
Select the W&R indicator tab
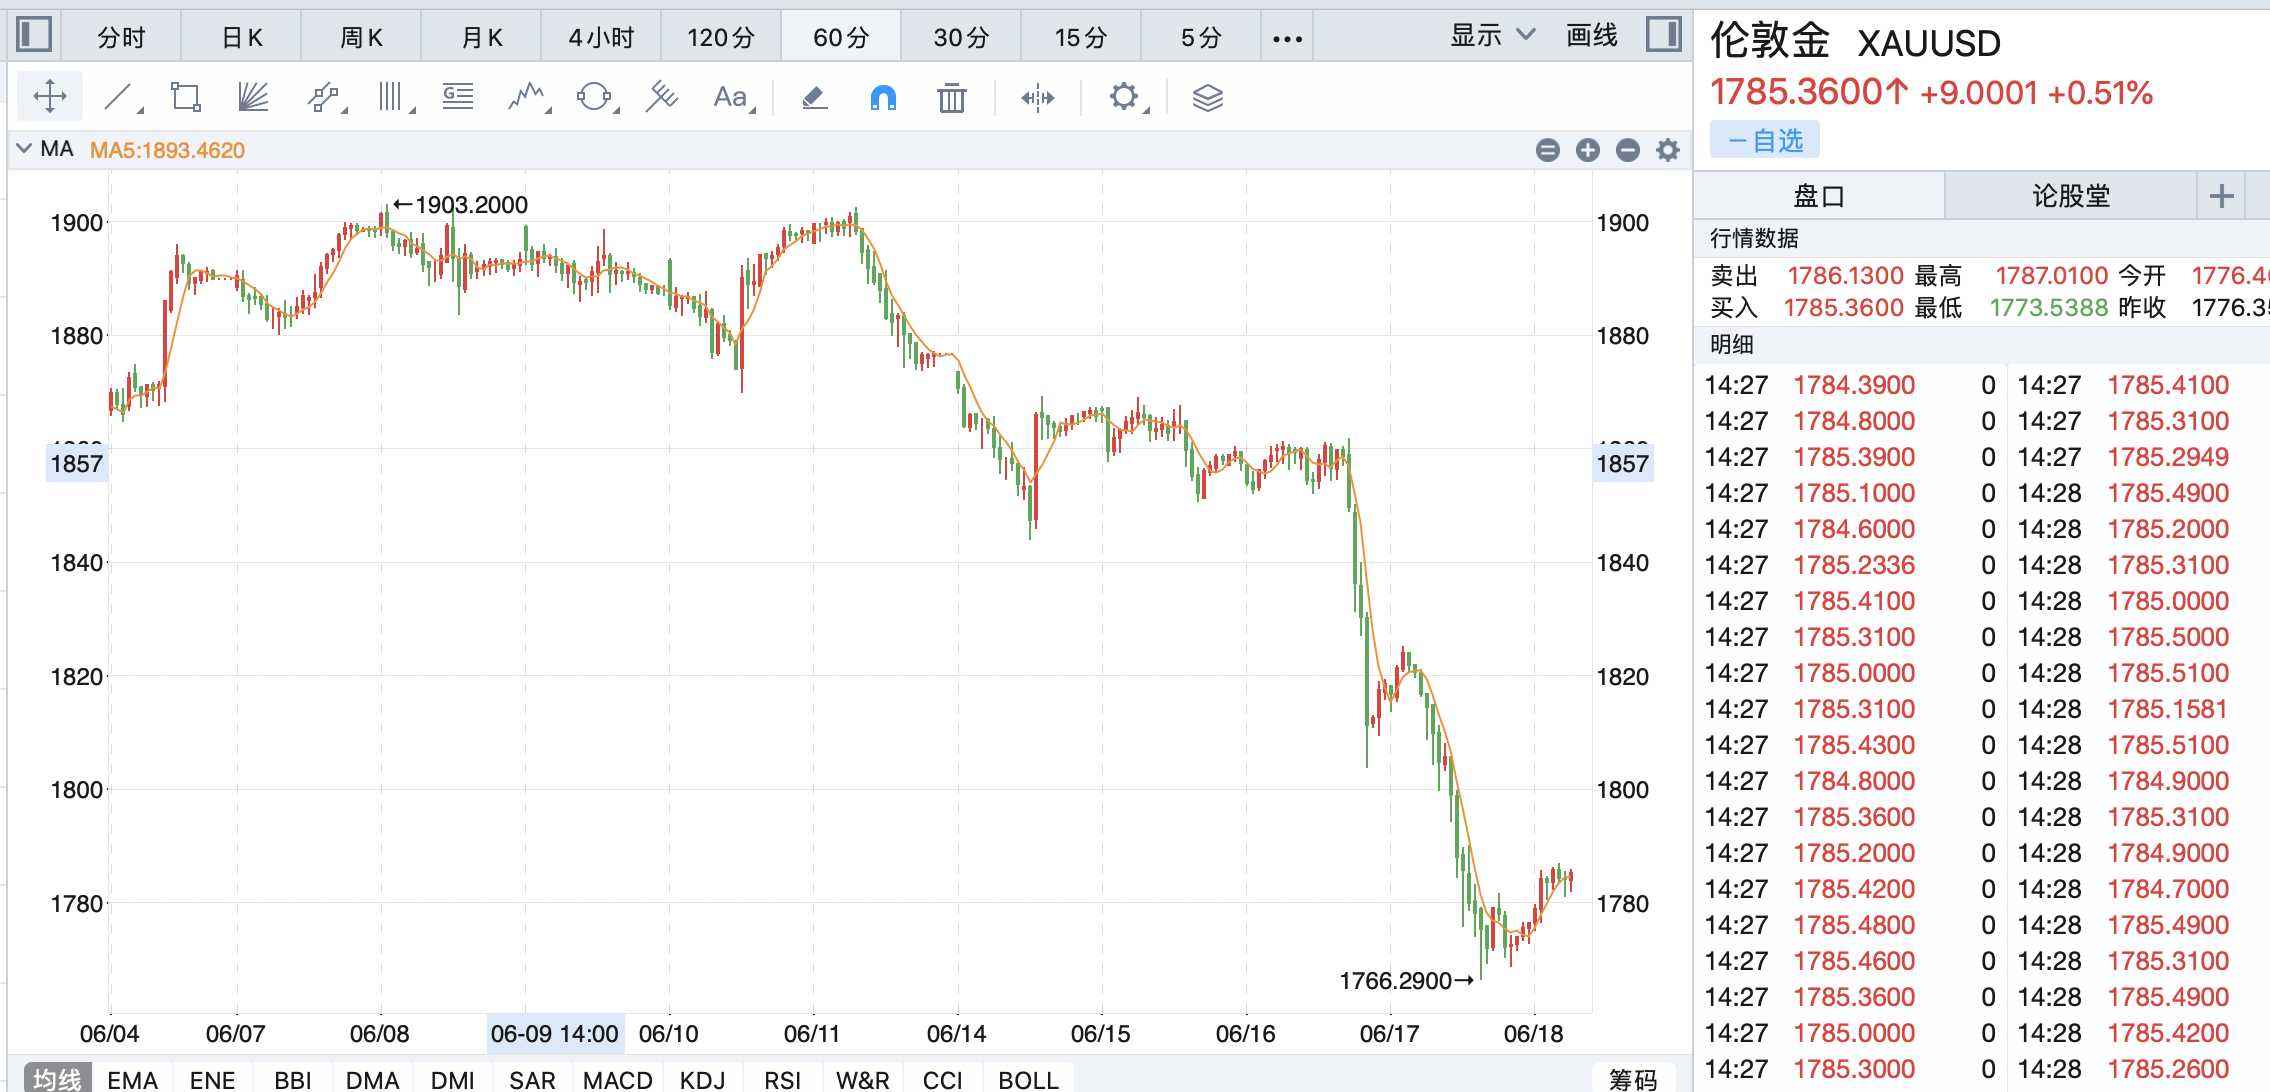click(863, 1079)
